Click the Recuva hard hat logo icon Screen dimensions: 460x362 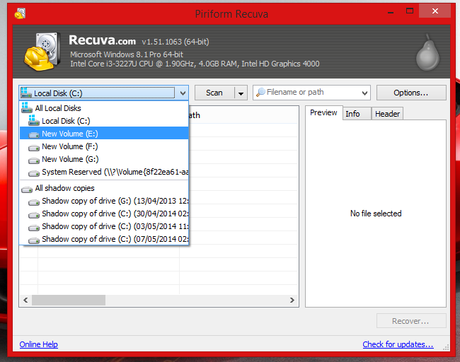point(42,52)
